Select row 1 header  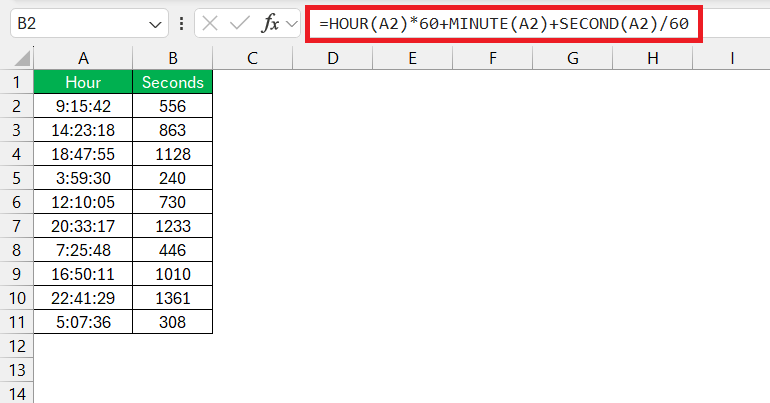pyautogui.click(x=17, y=82)
